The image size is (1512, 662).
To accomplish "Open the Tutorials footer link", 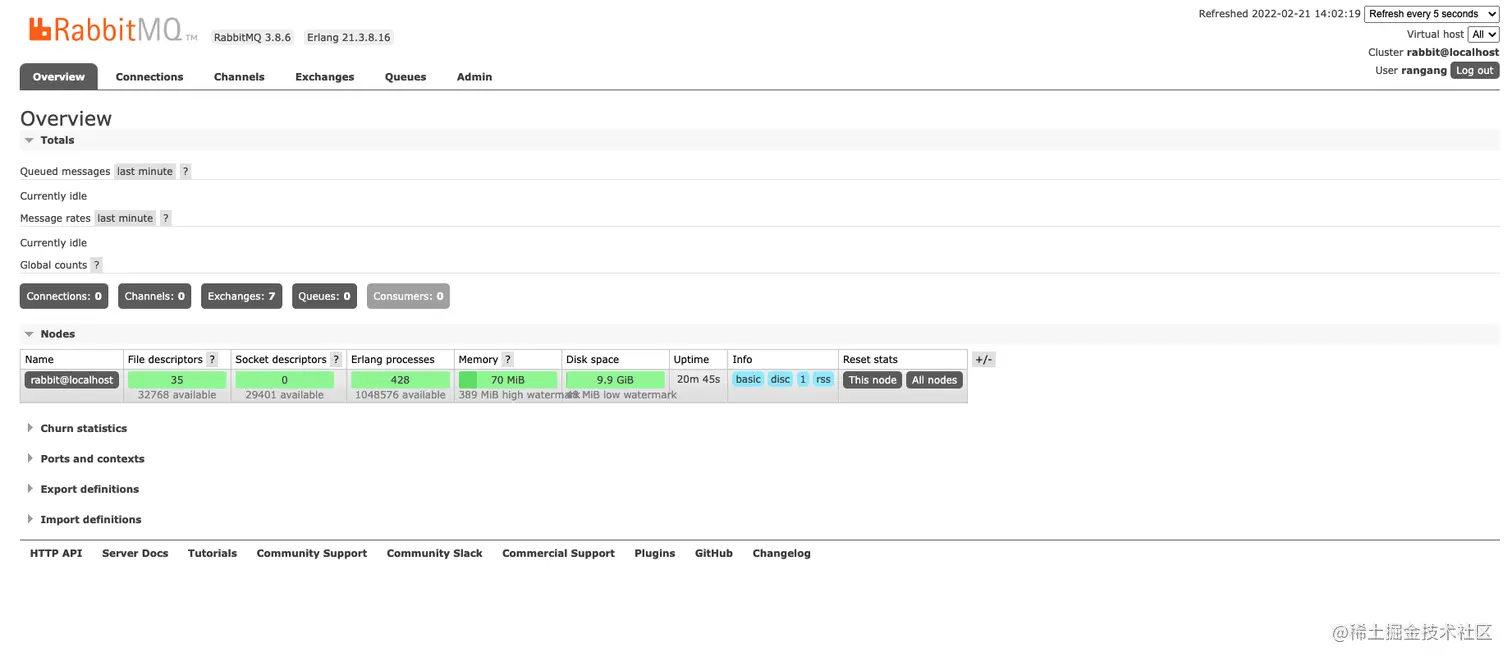I will tap(212, 553).
